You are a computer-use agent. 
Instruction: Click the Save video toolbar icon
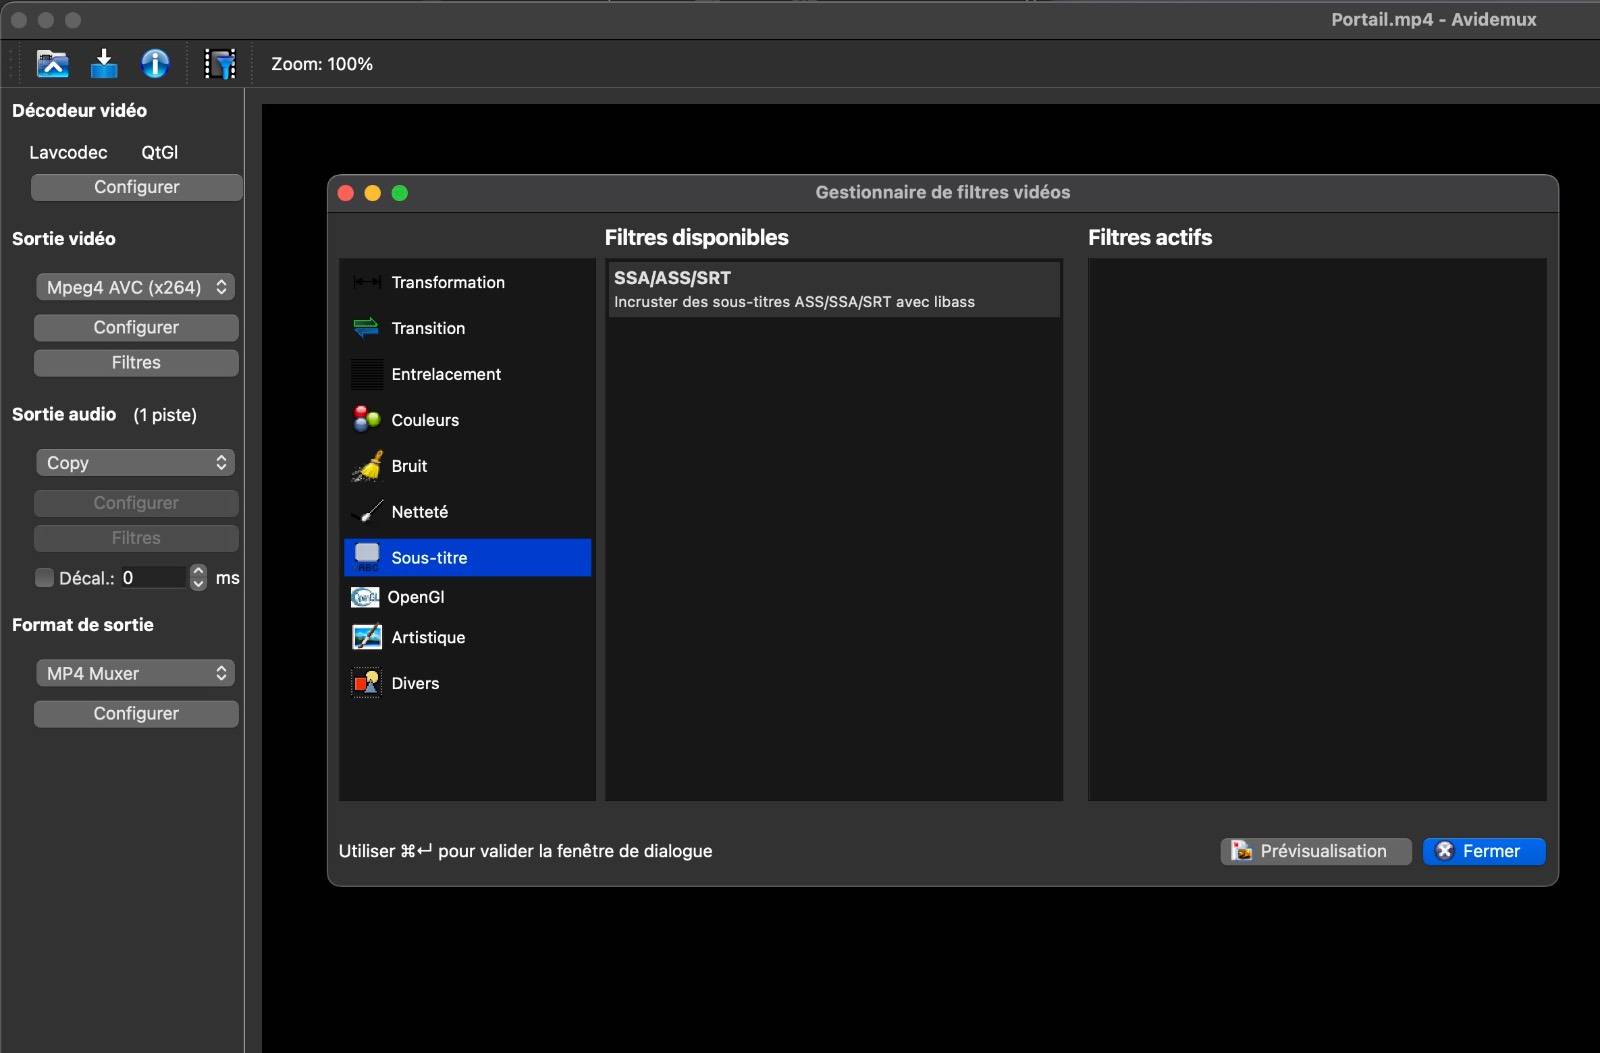[104, 64]
